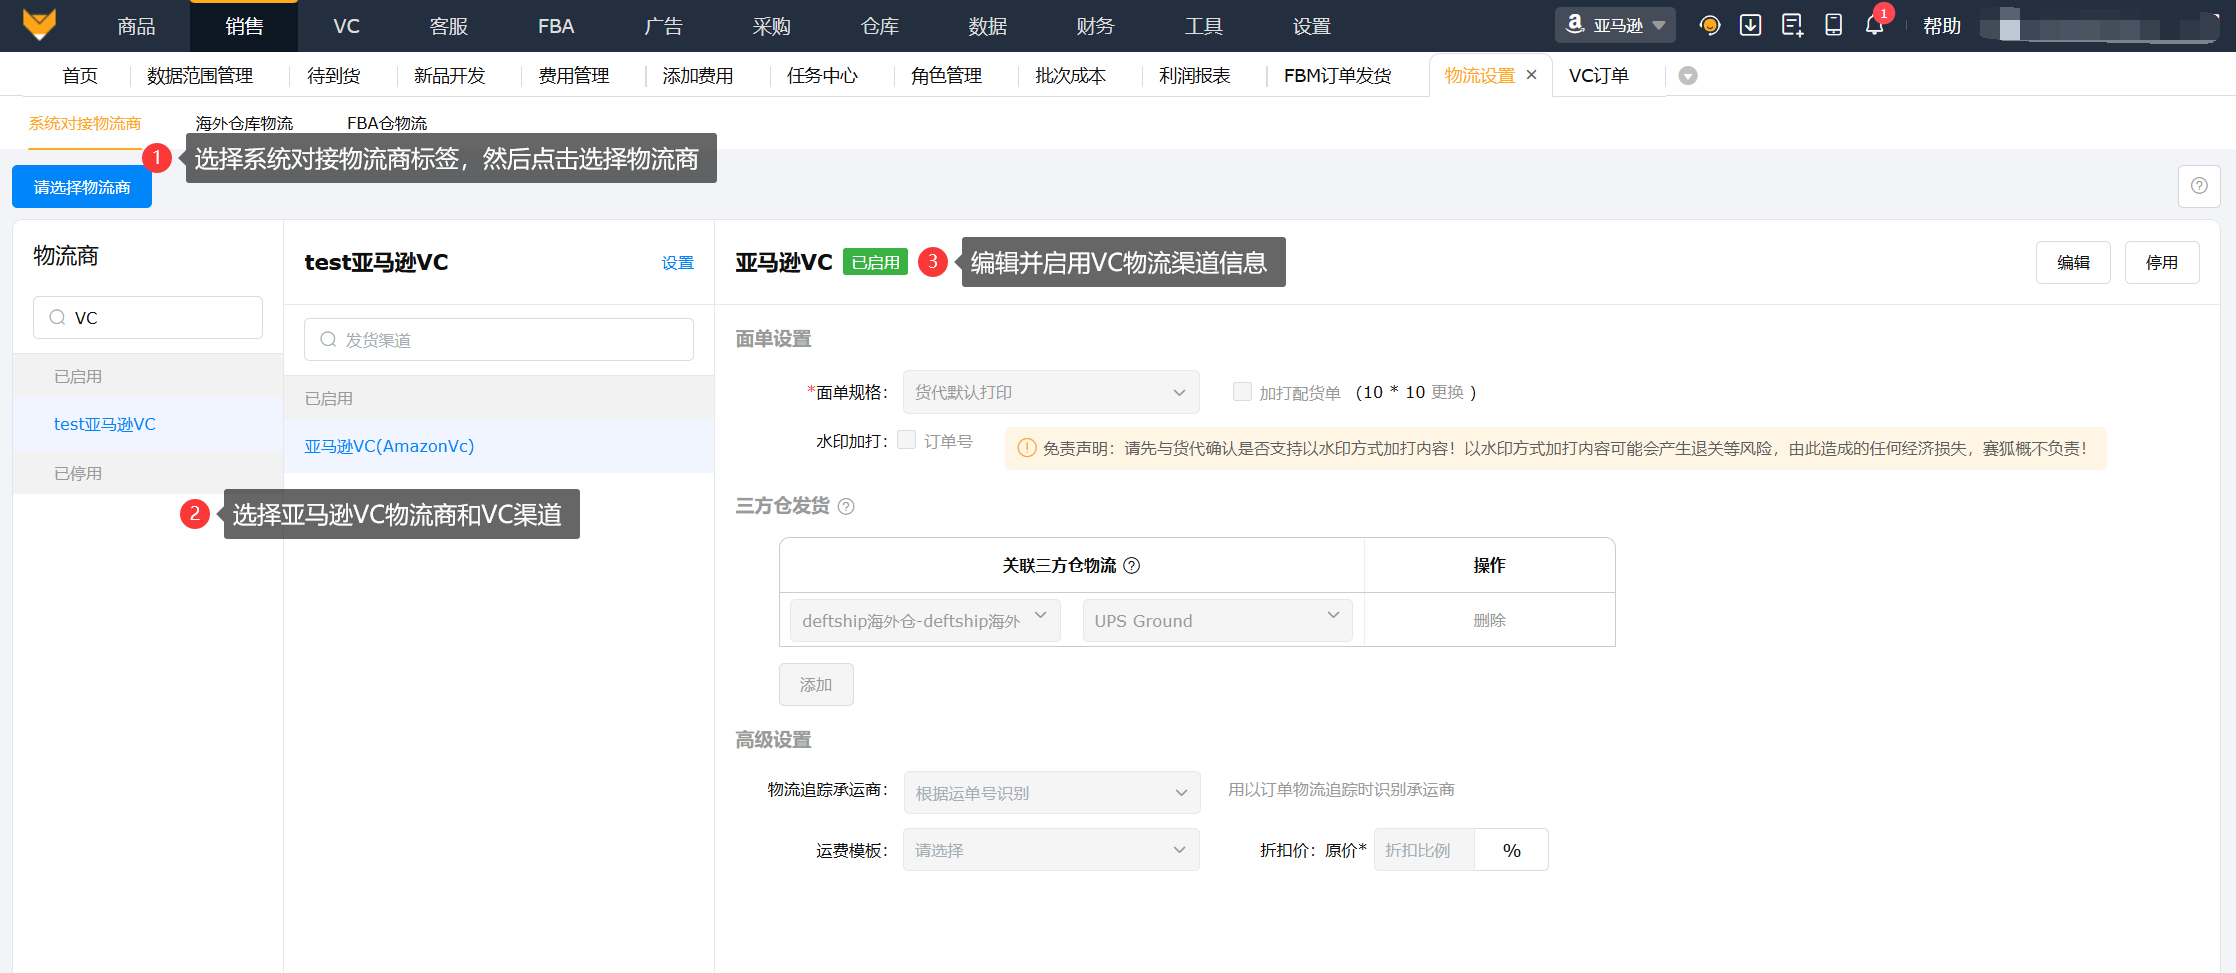Open the notification bell

(1874, 26)
